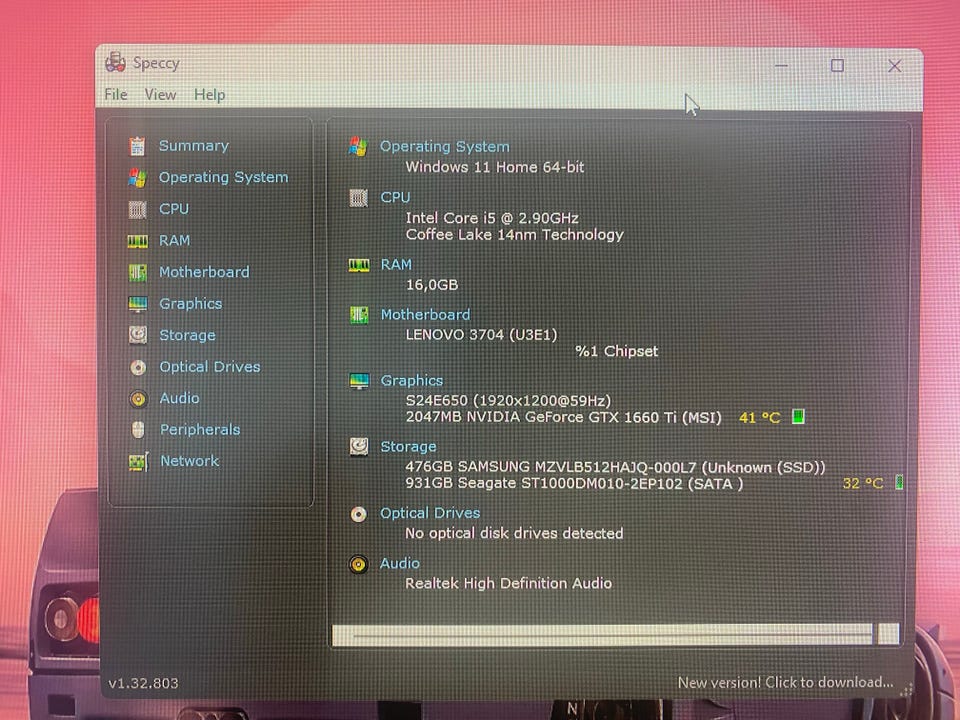Click the Audio speaker icon in sidebar

(138, 399)
